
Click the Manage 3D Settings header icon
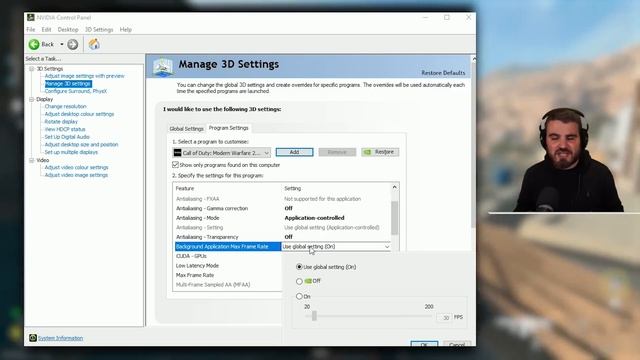click(x=162, y=67)
